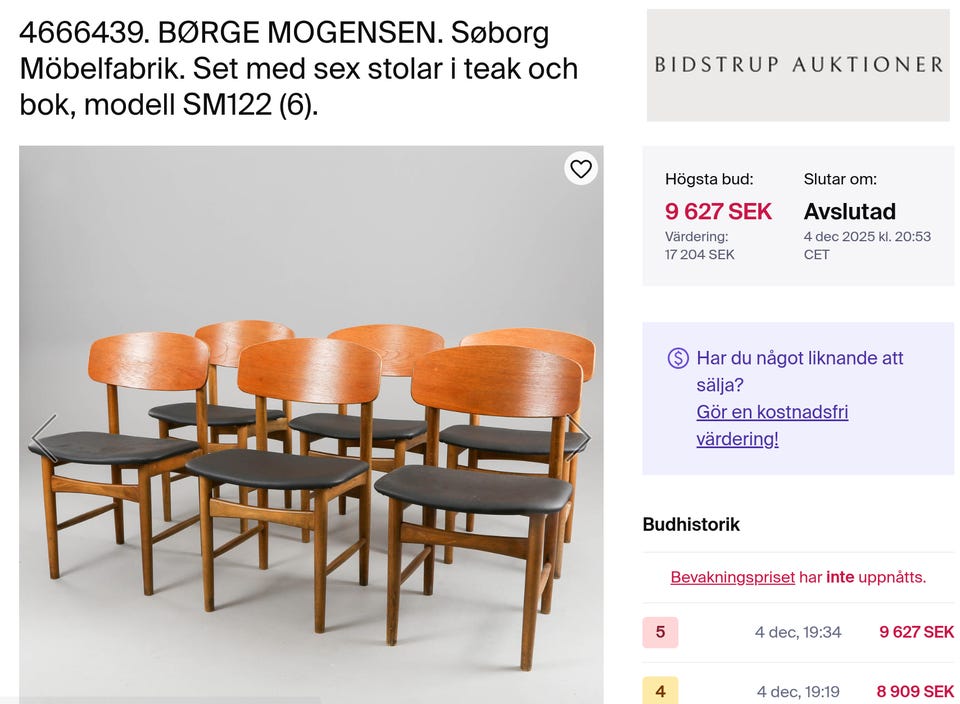Click the Avslutad status text
The width and height of the screenshot is (960, 704).
click(849, 211)
